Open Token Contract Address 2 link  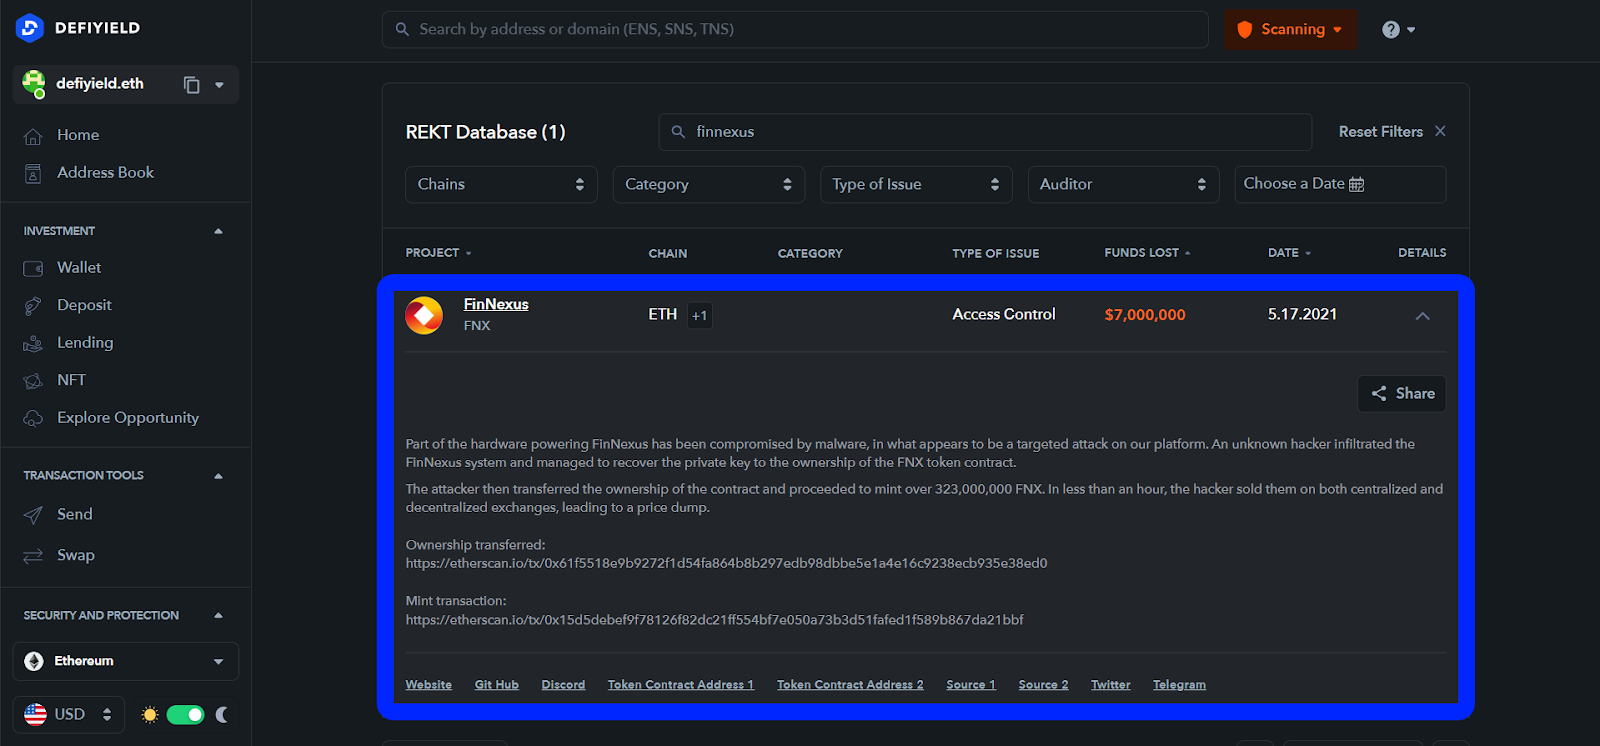[850, 685]
